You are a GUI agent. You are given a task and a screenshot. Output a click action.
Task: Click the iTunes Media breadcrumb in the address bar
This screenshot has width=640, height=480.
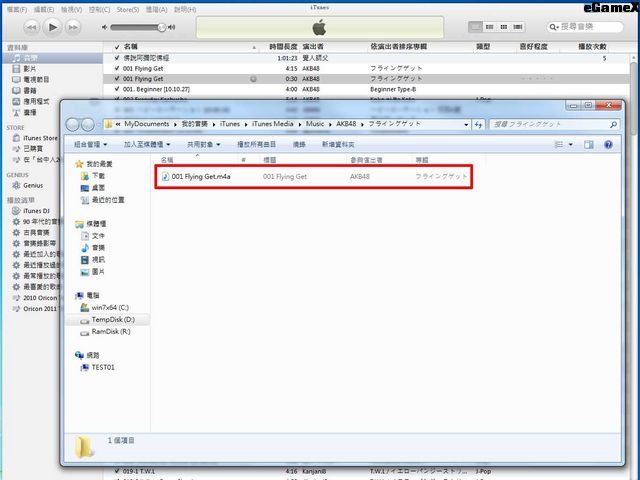click(272, 124)
